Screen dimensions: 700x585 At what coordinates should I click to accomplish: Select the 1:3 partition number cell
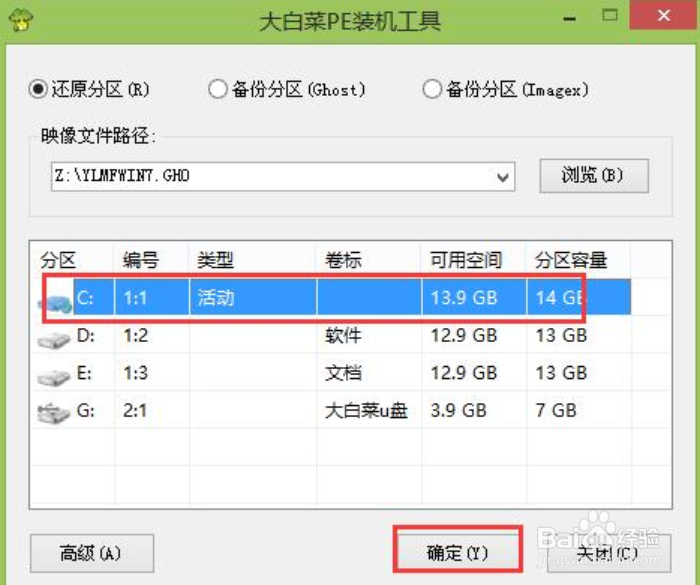point(135,373)
